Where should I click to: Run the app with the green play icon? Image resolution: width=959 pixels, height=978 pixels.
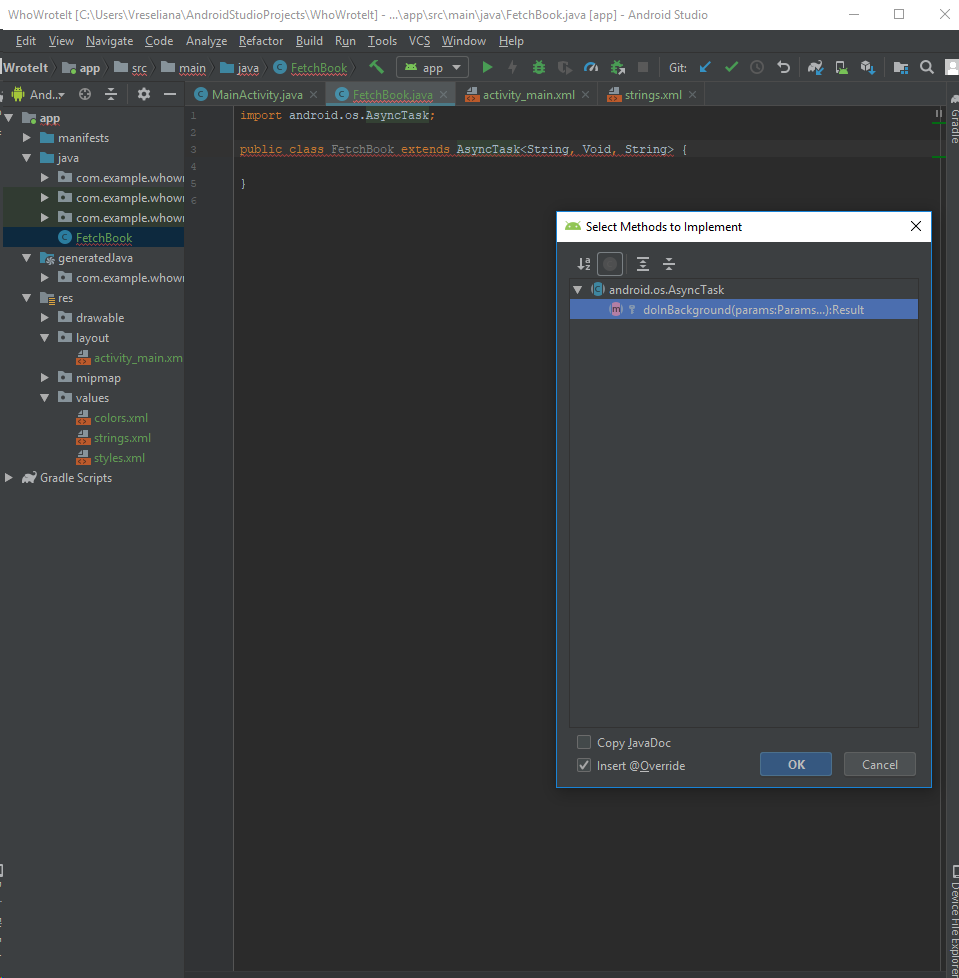[x=487, y=67]
